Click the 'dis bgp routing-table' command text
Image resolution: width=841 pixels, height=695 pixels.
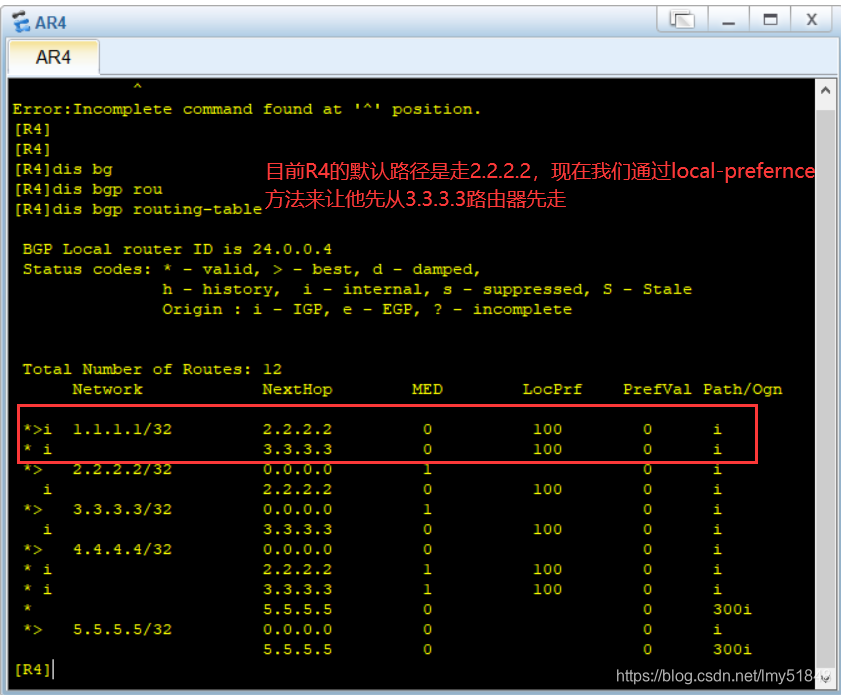[x=157, y=209]
